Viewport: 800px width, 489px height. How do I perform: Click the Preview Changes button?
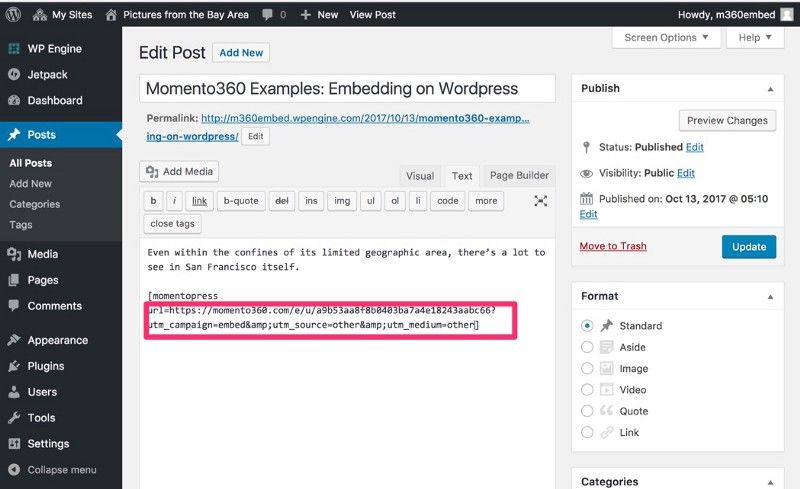727,120
